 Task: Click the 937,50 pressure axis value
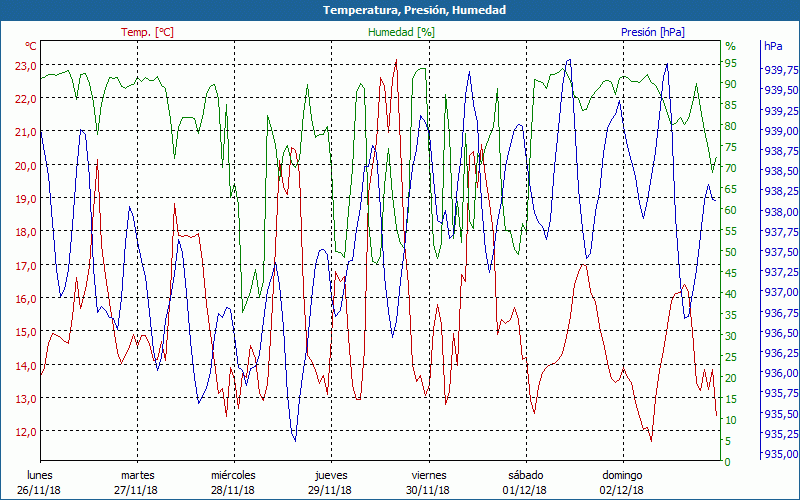pyautogui.click(x=781, y=252)
